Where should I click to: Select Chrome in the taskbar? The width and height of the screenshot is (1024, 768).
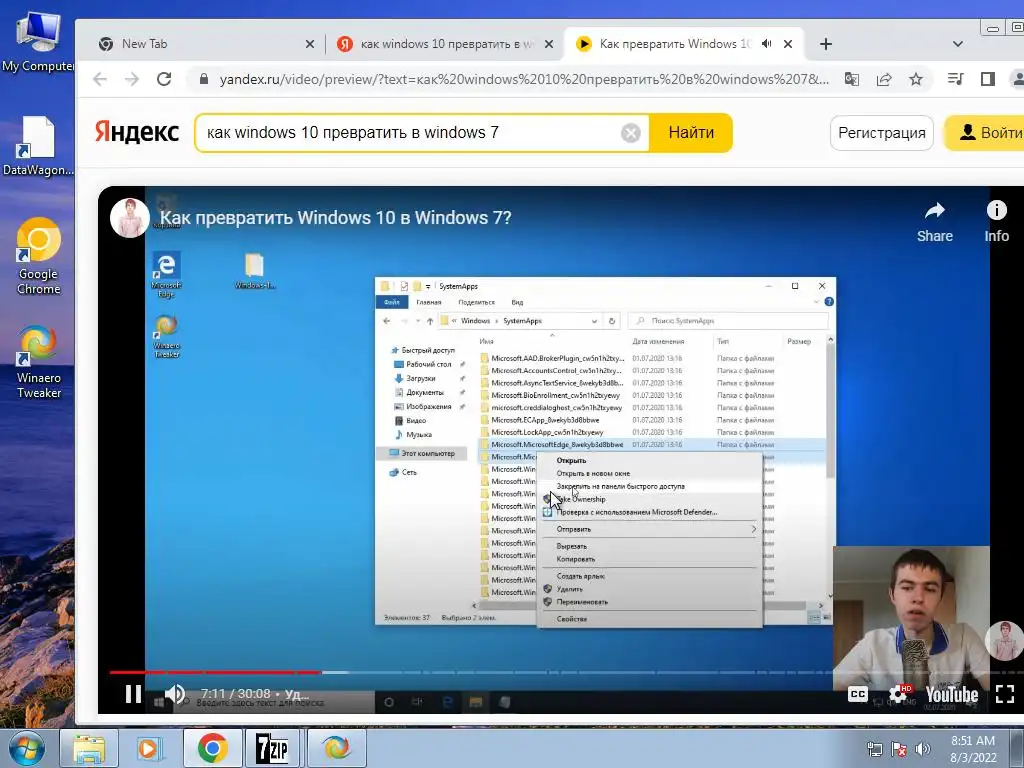pyautogui.click(x=212, y=748)
